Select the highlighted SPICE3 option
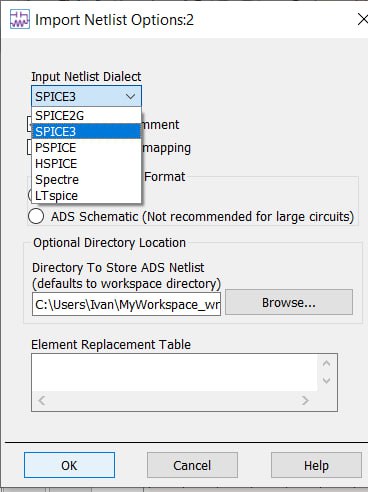Screen dimensions: 368x492 86,131
